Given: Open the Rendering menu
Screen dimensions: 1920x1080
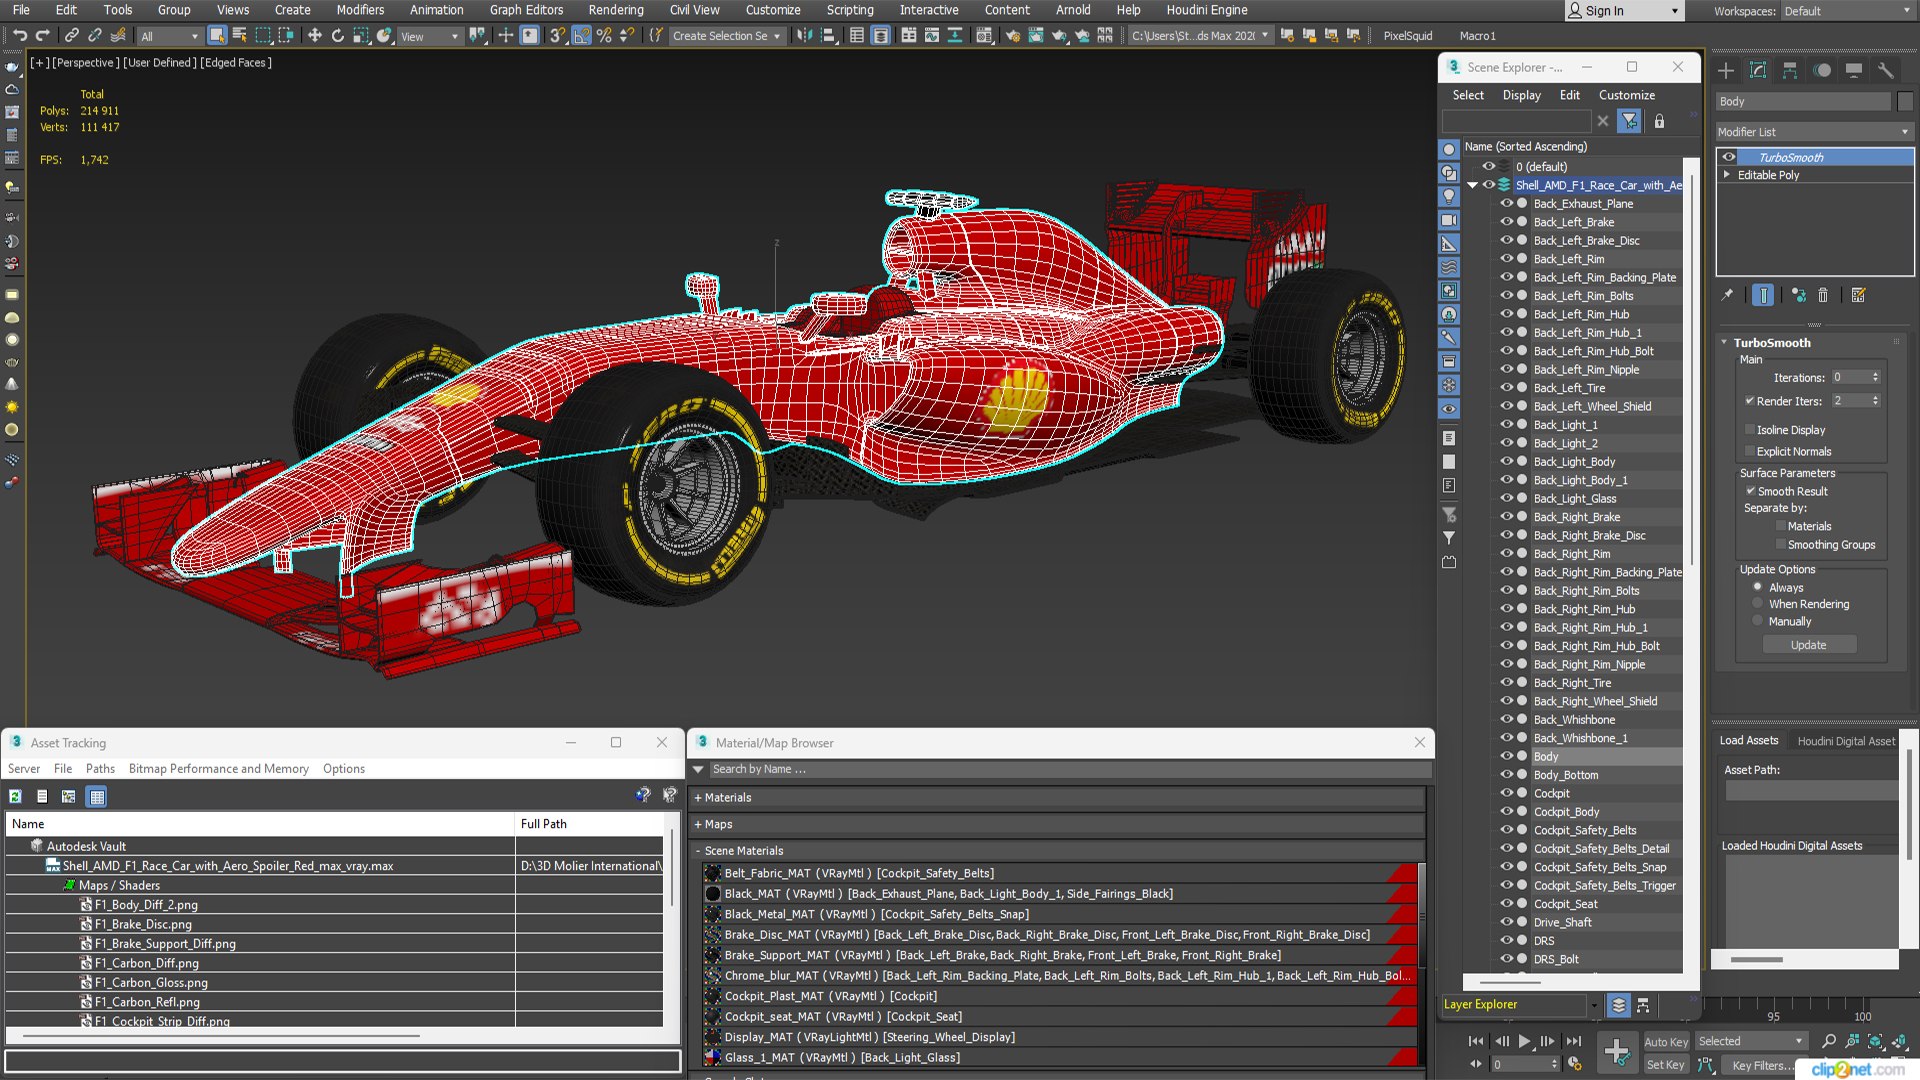Looking at the screenshot, I should [616, 10].
